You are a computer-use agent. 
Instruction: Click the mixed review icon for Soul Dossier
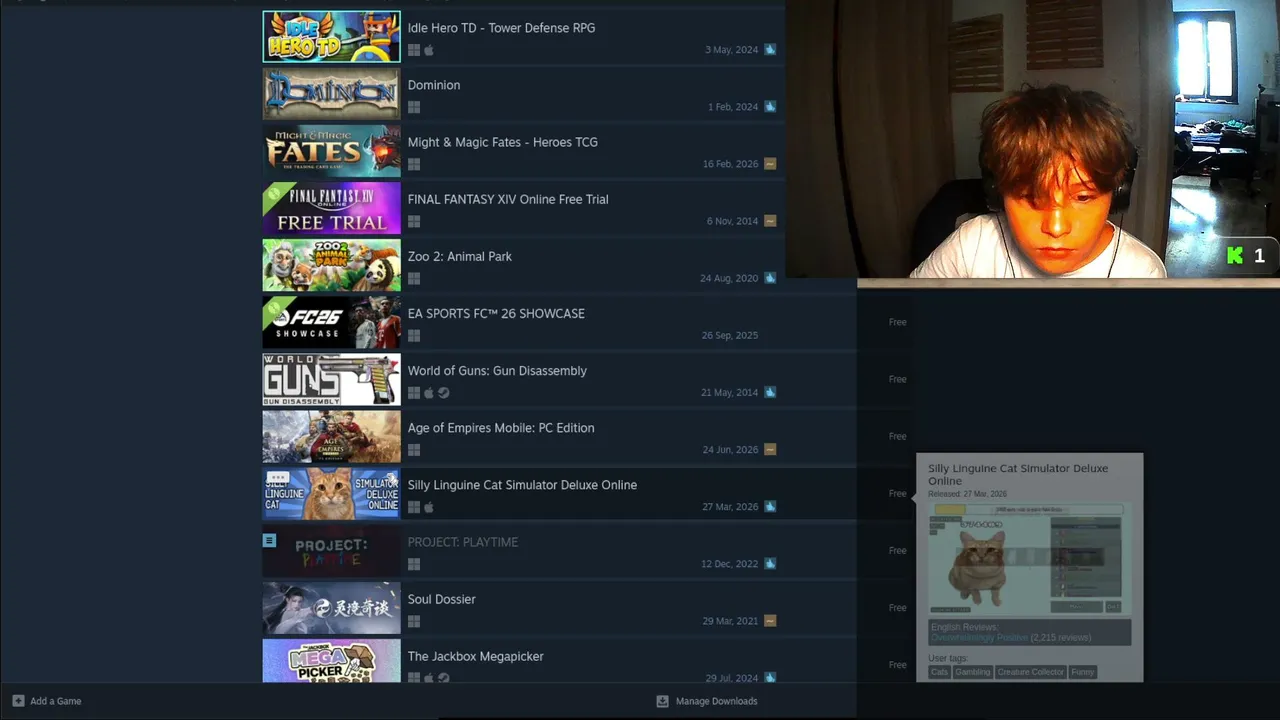coord(770,620)
